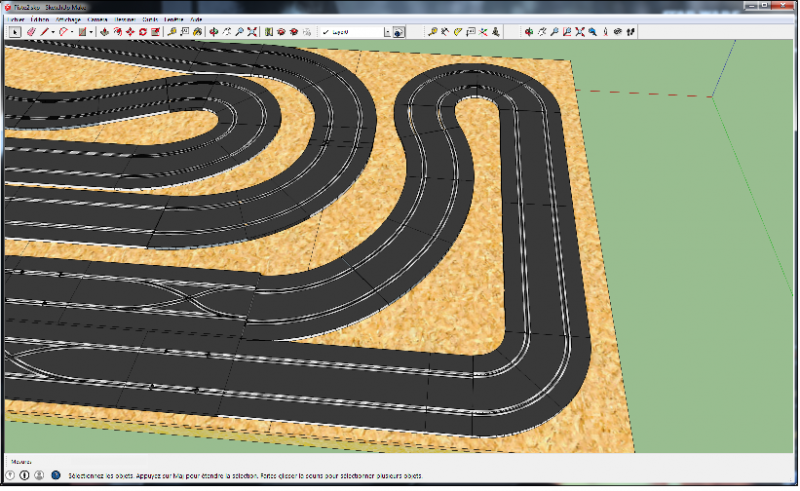The height and width of the screenshot is (491, 800).
Task: Open the Shape tool dropdown arrow
Action: tap(92, 32)
